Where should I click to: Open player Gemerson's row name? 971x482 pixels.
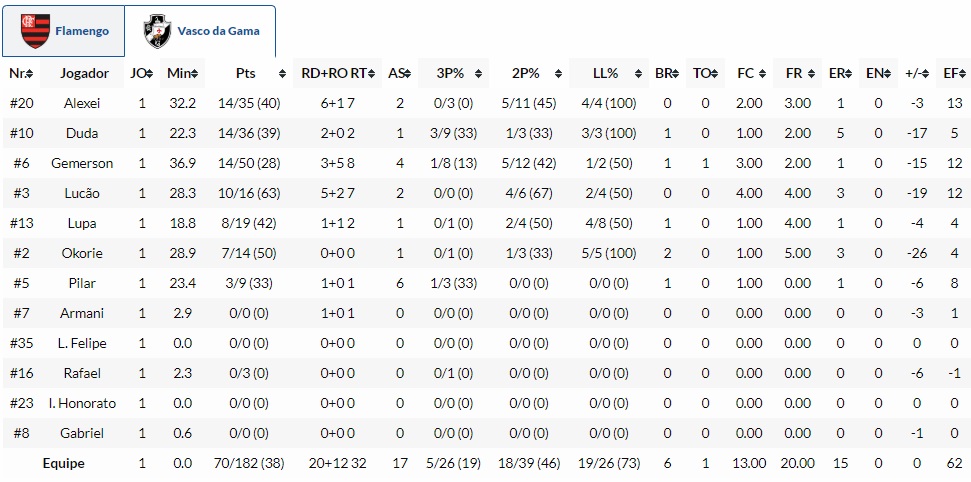click(x=82, y=164)
